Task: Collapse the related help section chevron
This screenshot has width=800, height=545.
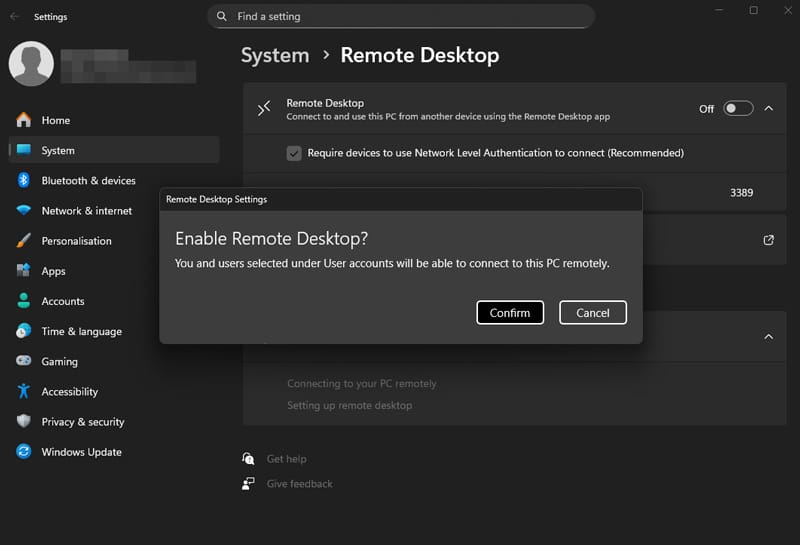Action: (768, 337)
